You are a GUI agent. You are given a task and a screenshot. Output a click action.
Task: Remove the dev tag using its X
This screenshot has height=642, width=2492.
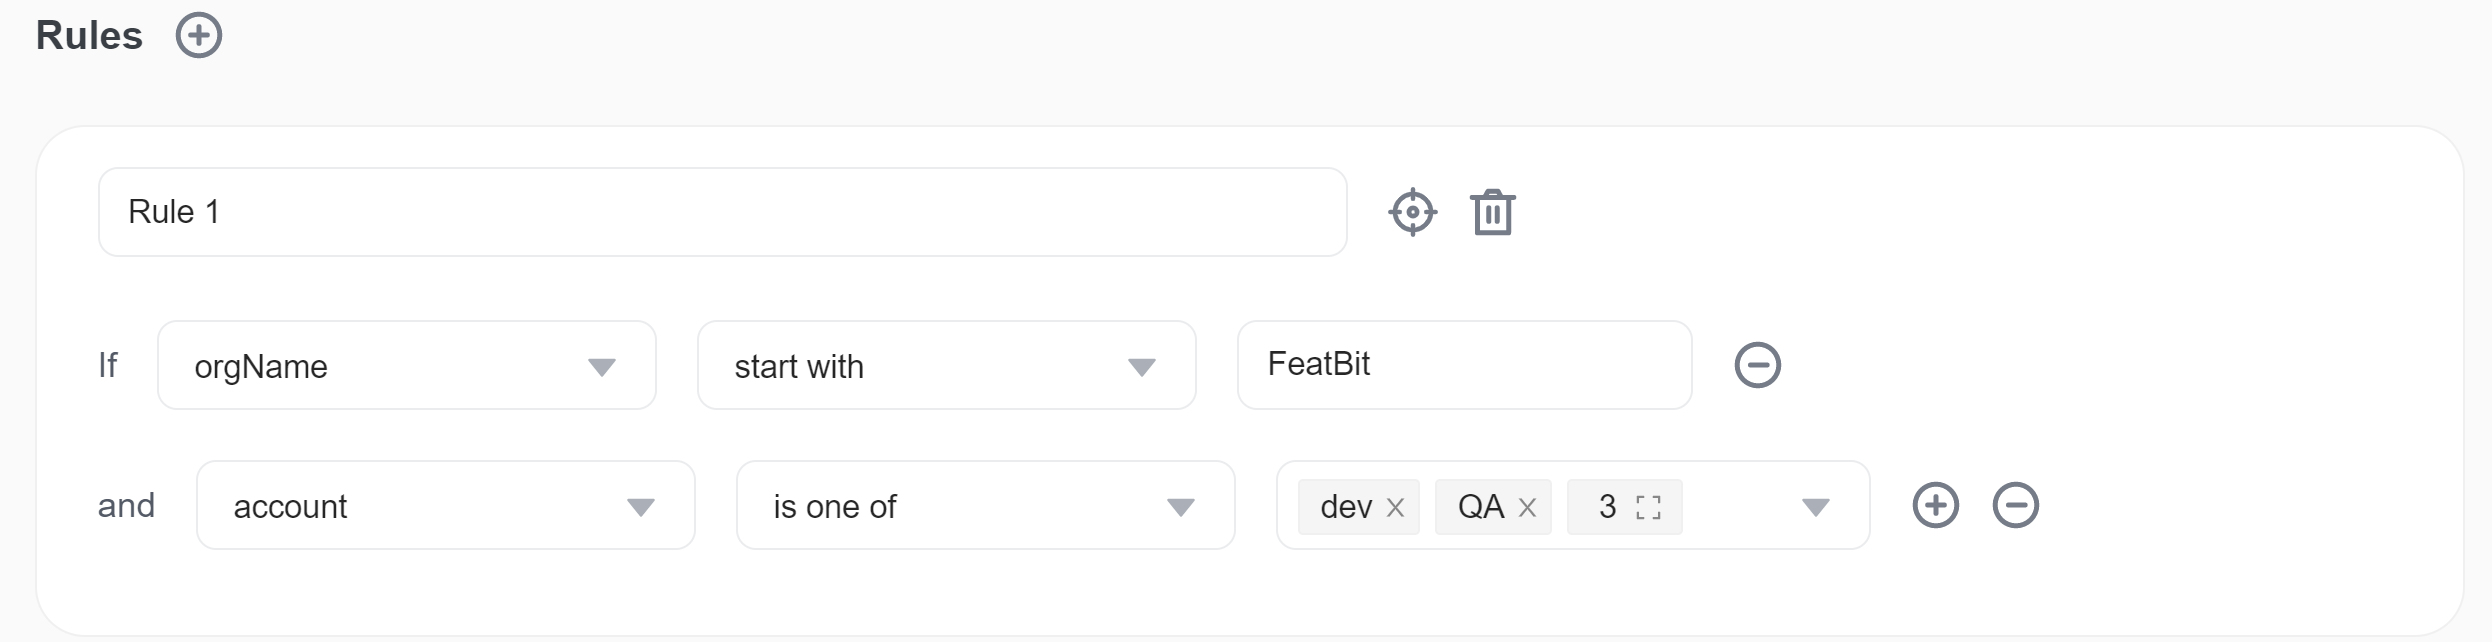(x=1395, y=508)
